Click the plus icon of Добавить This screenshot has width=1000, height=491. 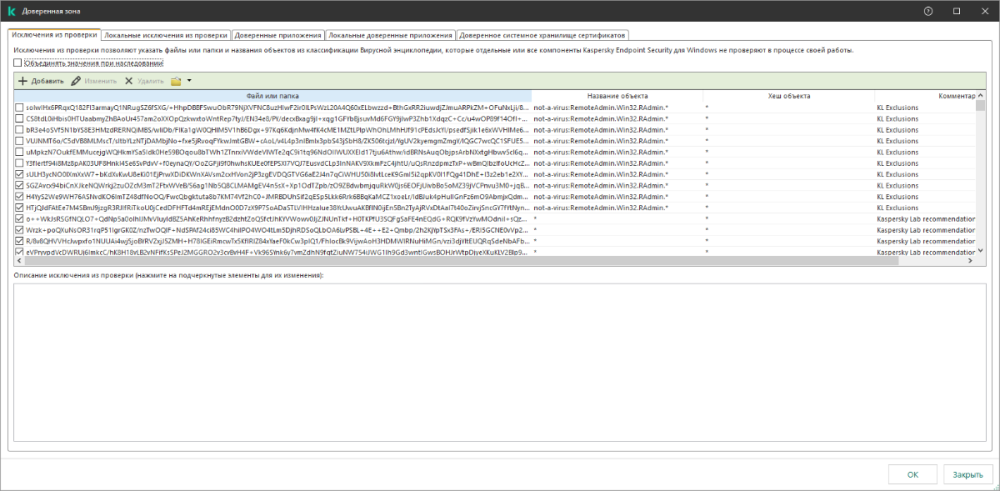[x=22, y=82]
